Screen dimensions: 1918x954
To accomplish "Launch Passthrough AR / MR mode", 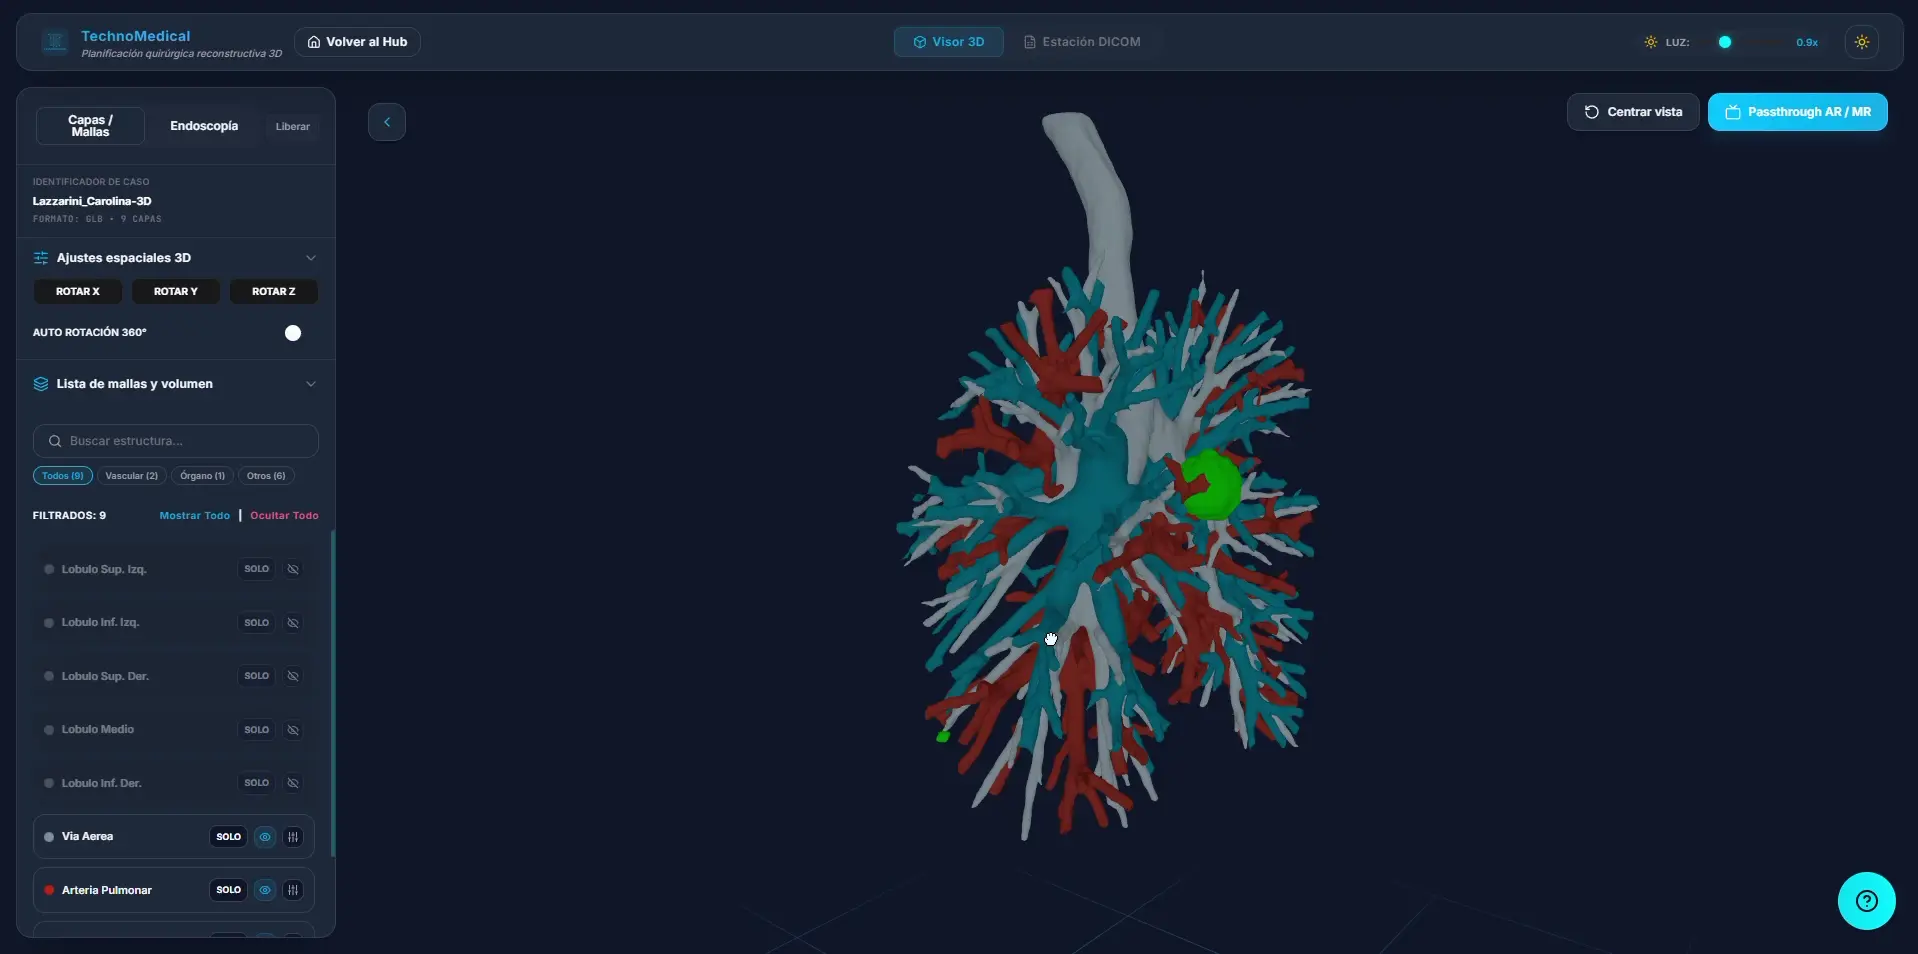I will click(x=1797, y=112).
